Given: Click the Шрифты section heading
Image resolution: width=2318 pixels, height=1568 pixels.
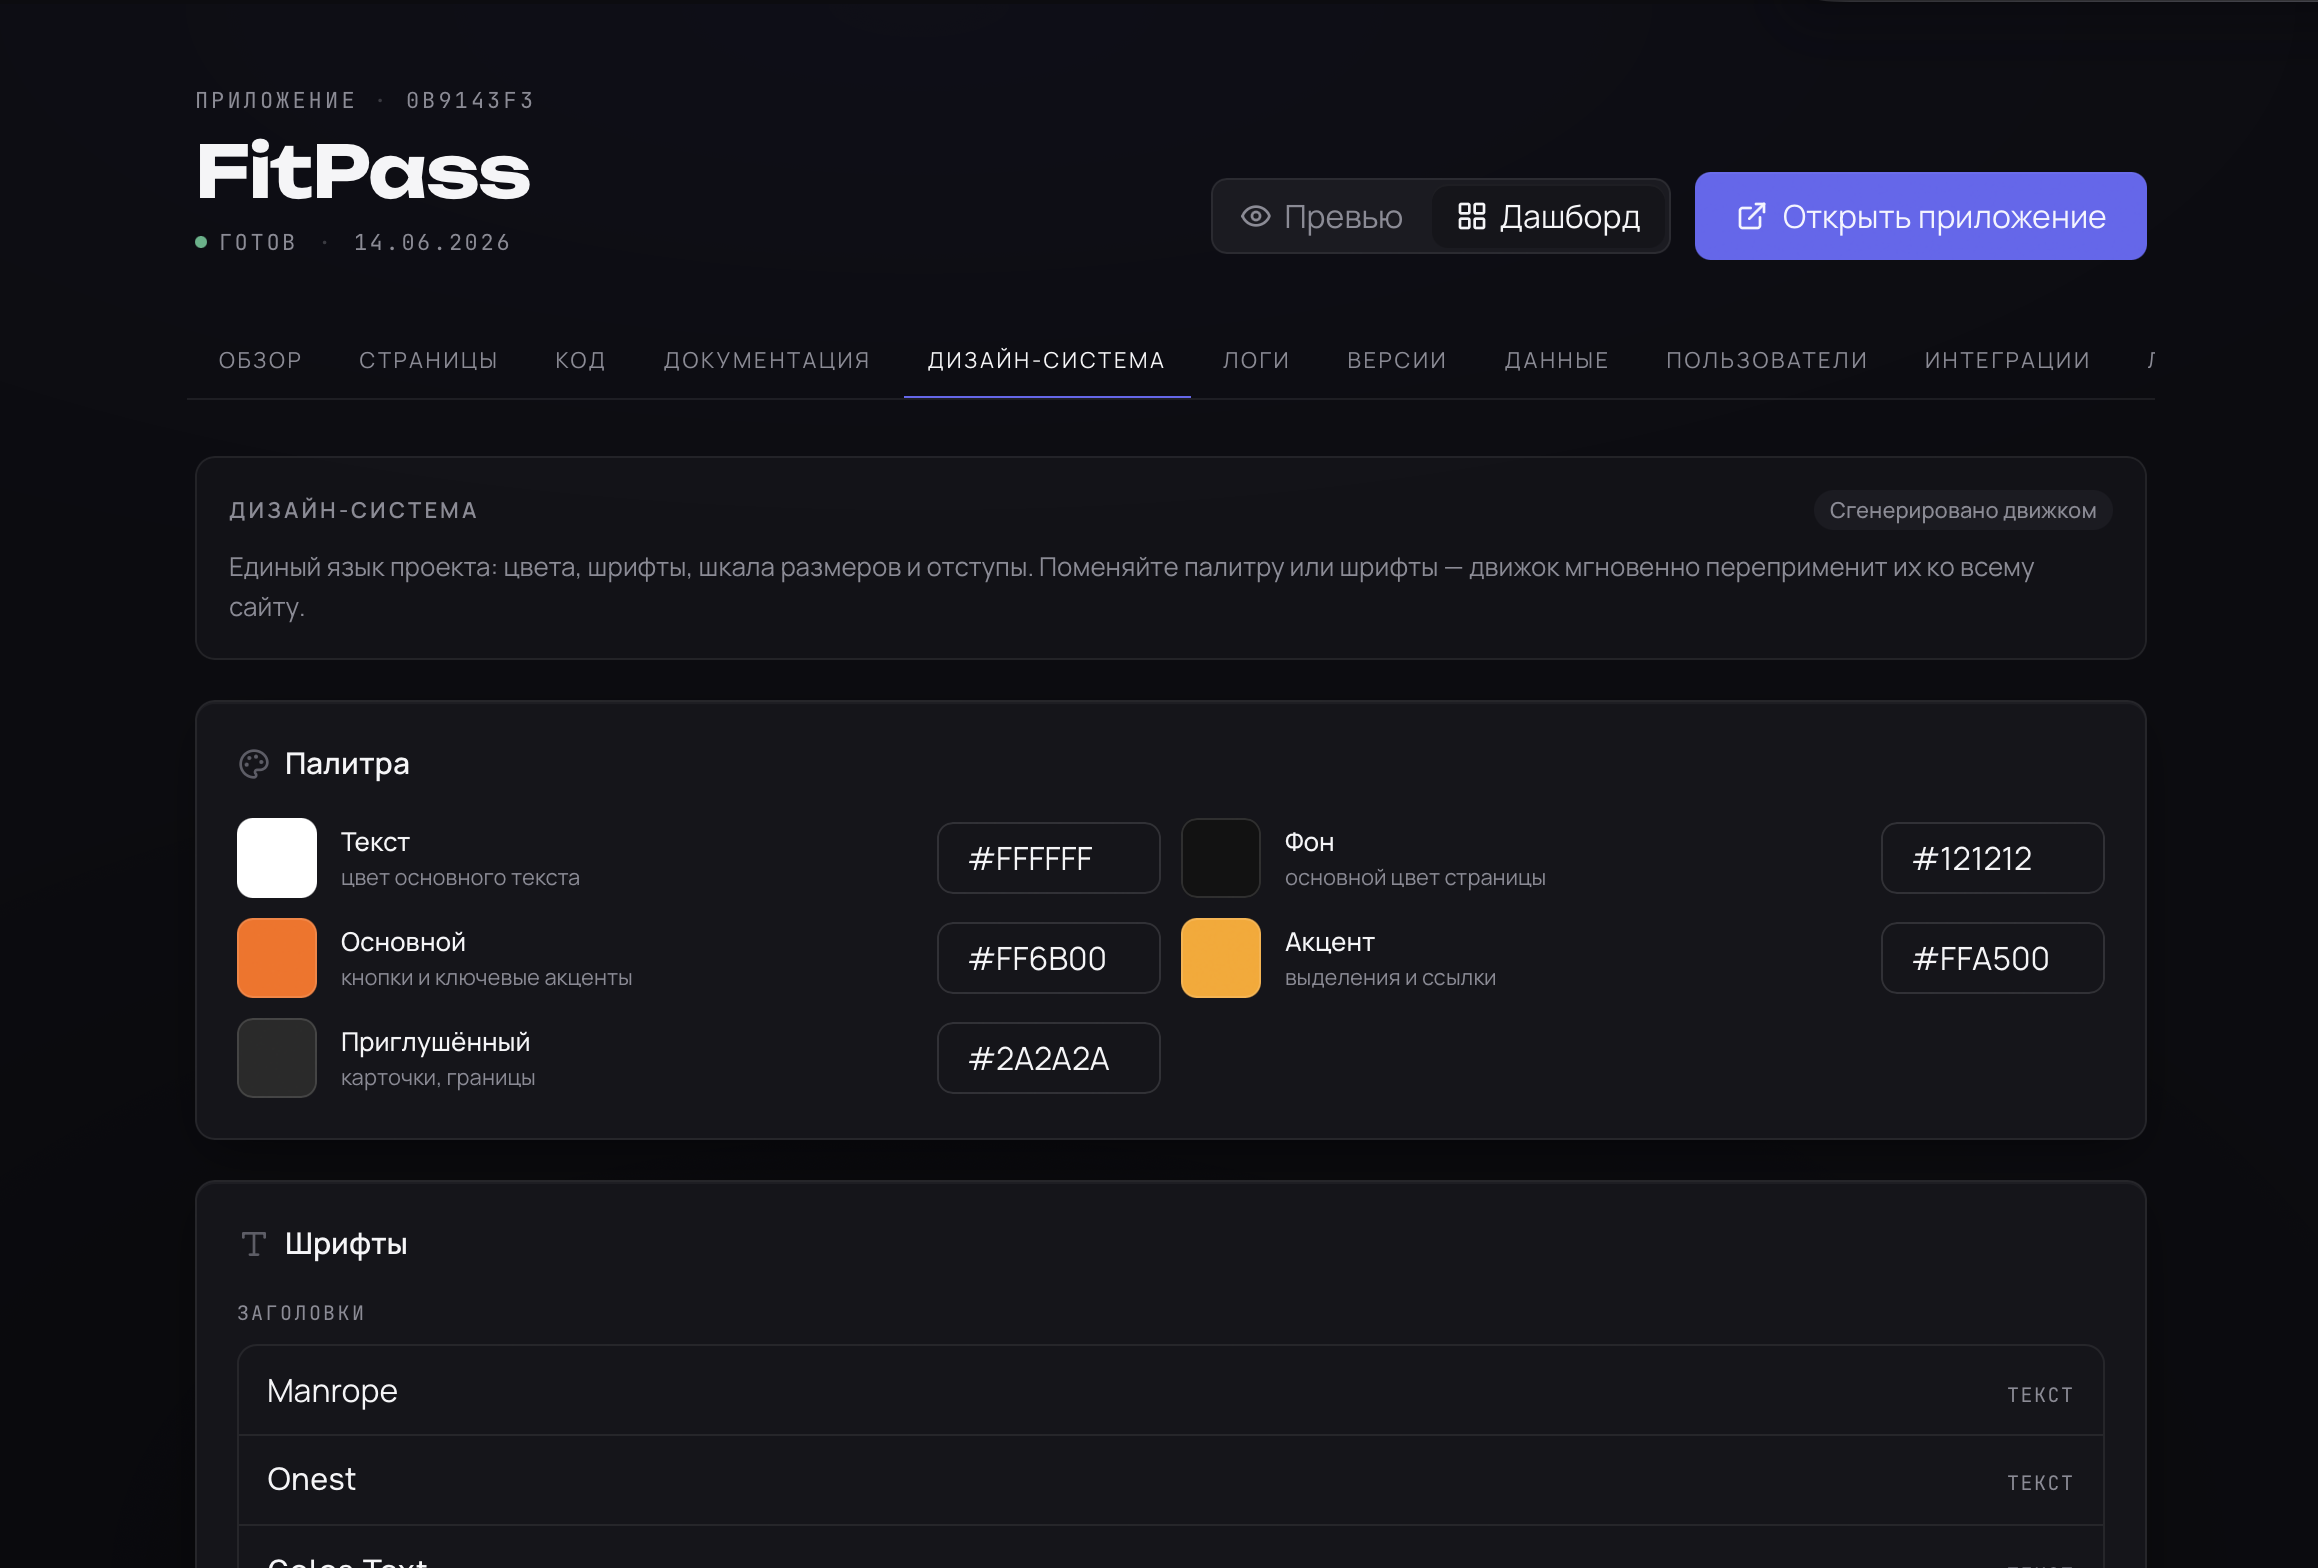Looking at the screenshot, I should [x=346, y=1244].
